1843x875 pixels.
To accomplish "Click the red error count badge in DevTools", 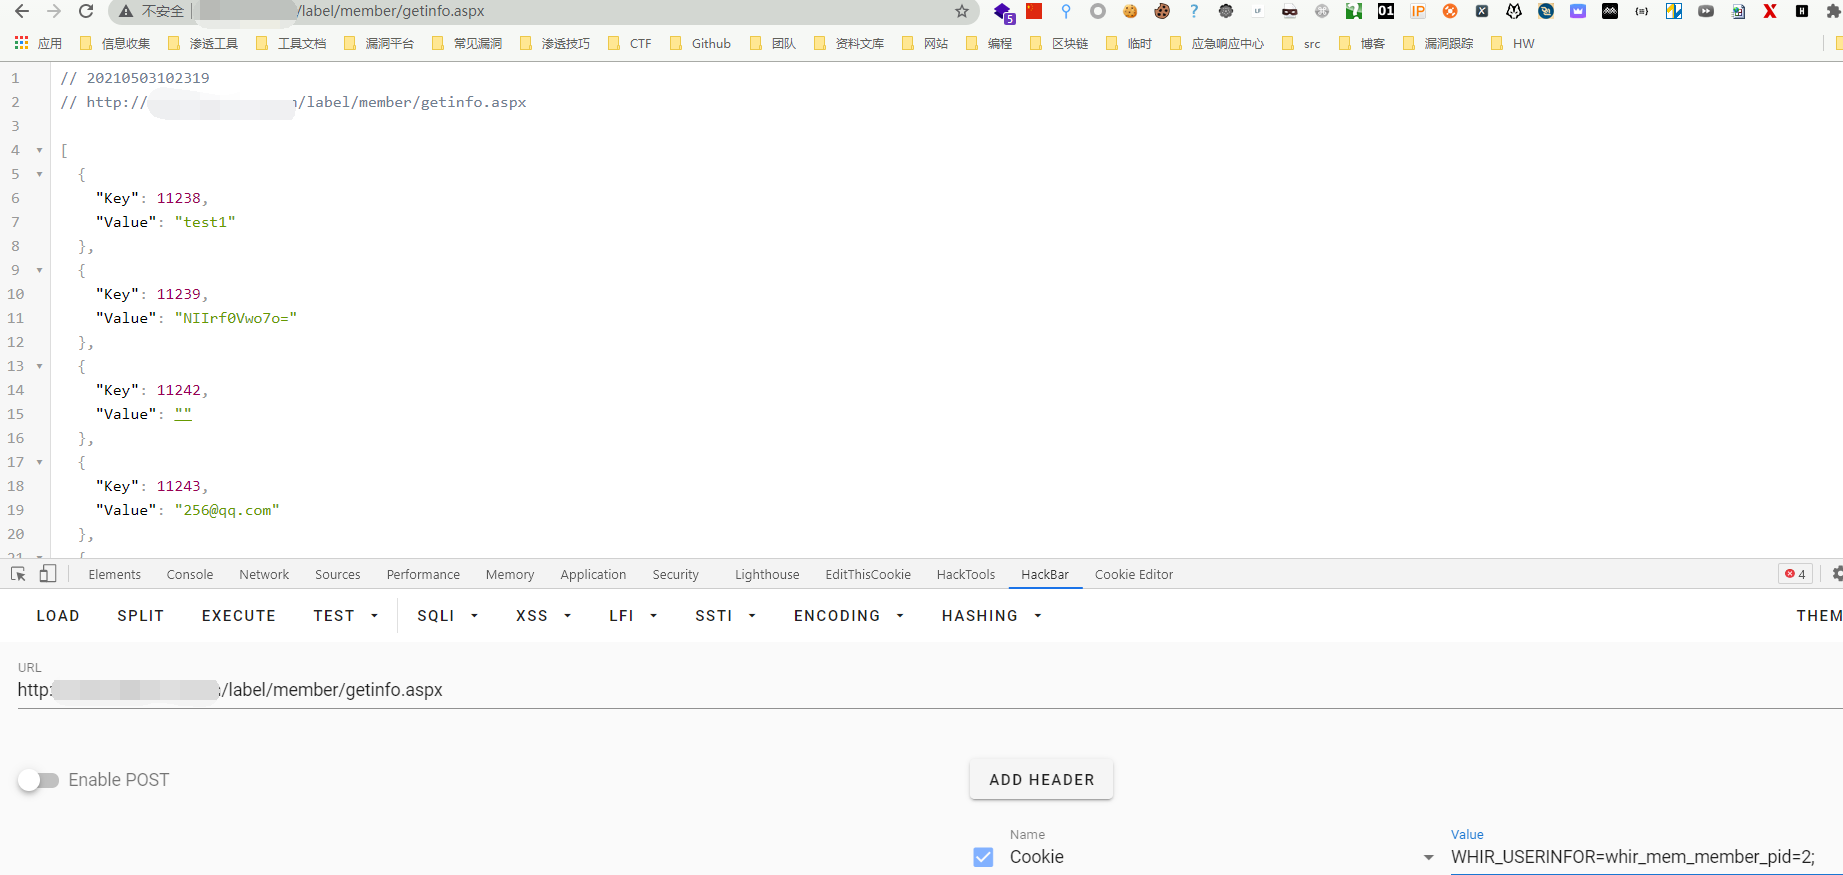I will (x=1795, y=574).
